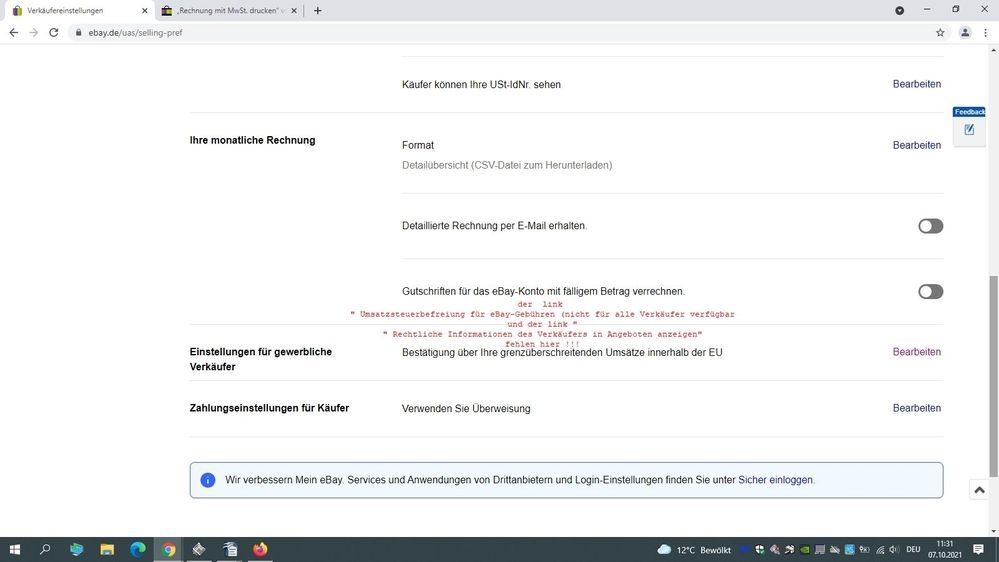Open File Explorer from taskbar
The height and width of the screenshot is (562, 999).
pos(107,549)
